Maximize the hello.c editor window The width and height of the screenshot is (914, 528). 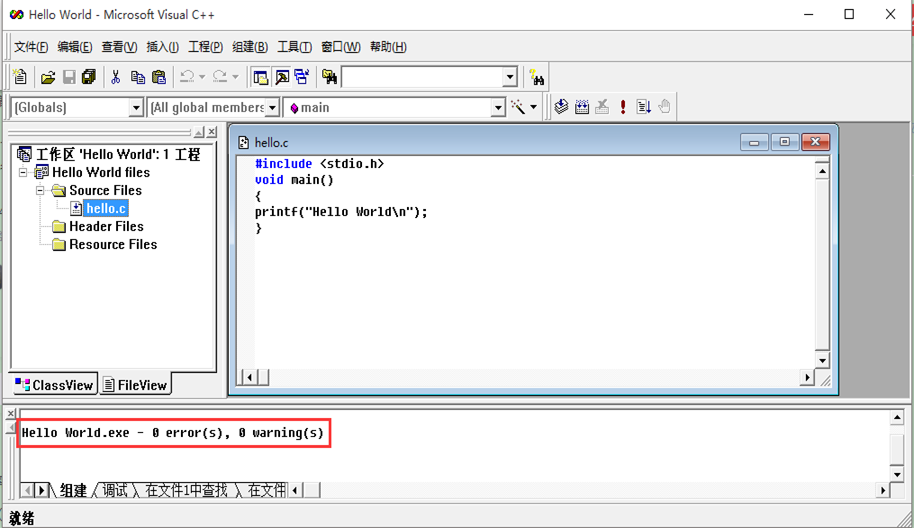point(785,142)
